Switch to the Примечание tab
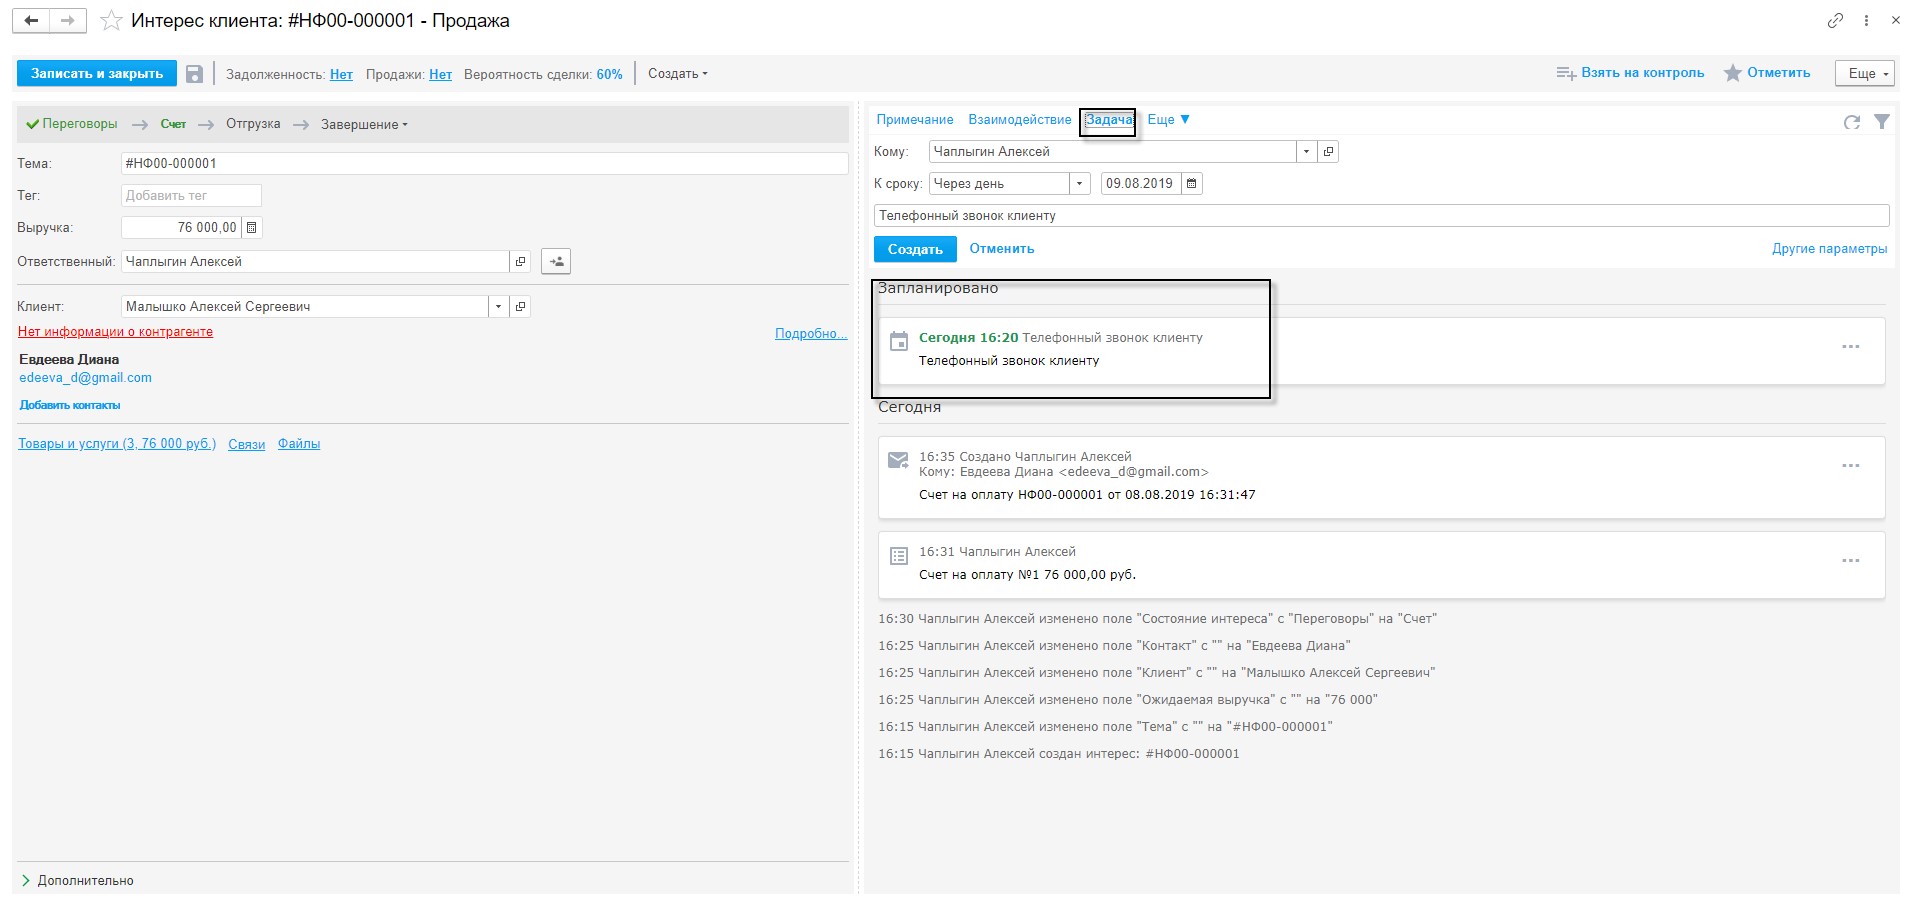 [x=914, y=120]
